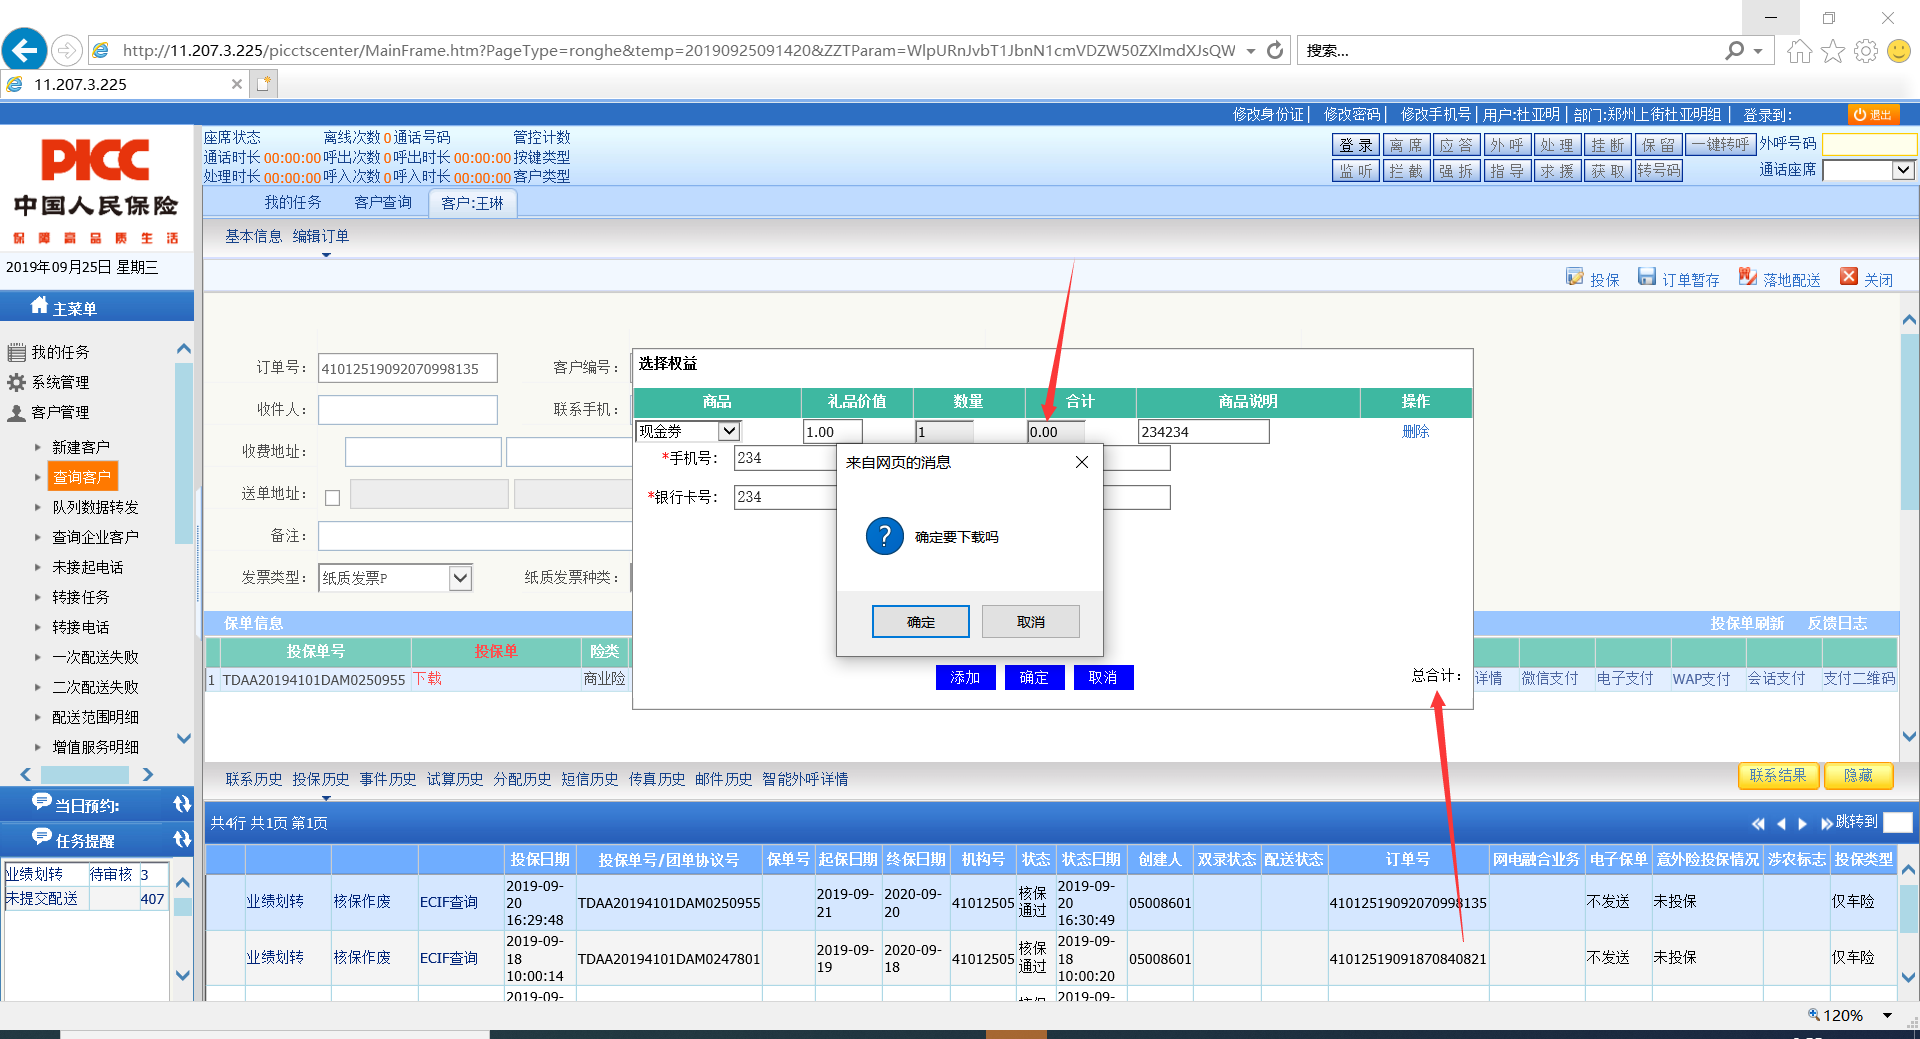Refresh the page with reload icon
The height and width of the screenshot is (1039, 1920).
coord(1275,51)
